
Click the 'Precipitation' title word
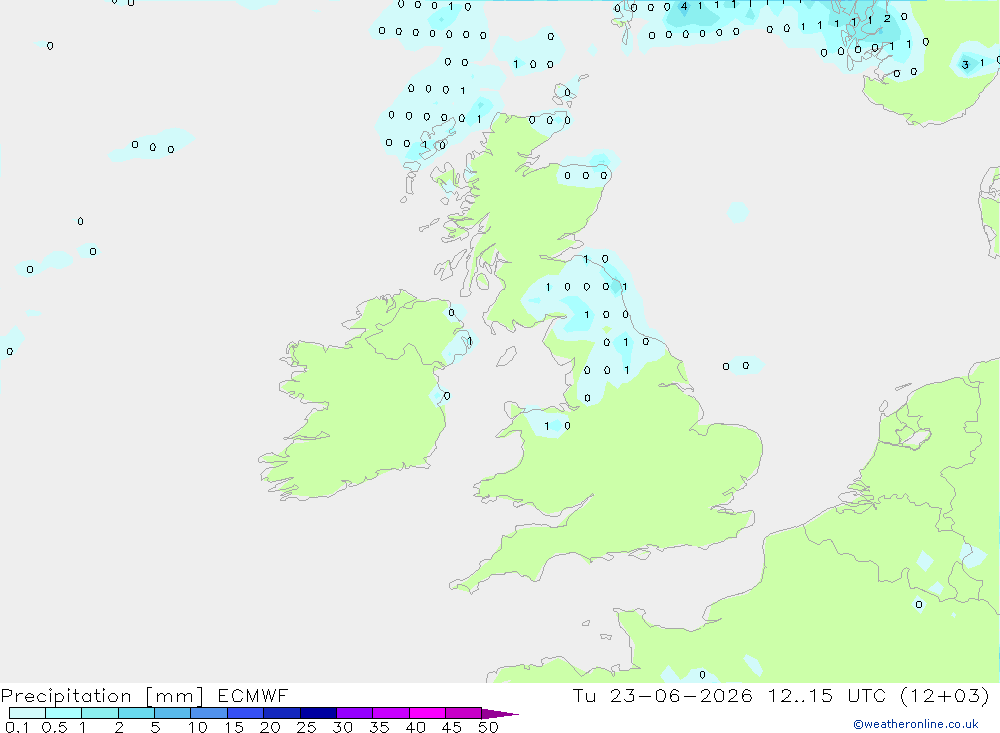(x=66, y=695)
